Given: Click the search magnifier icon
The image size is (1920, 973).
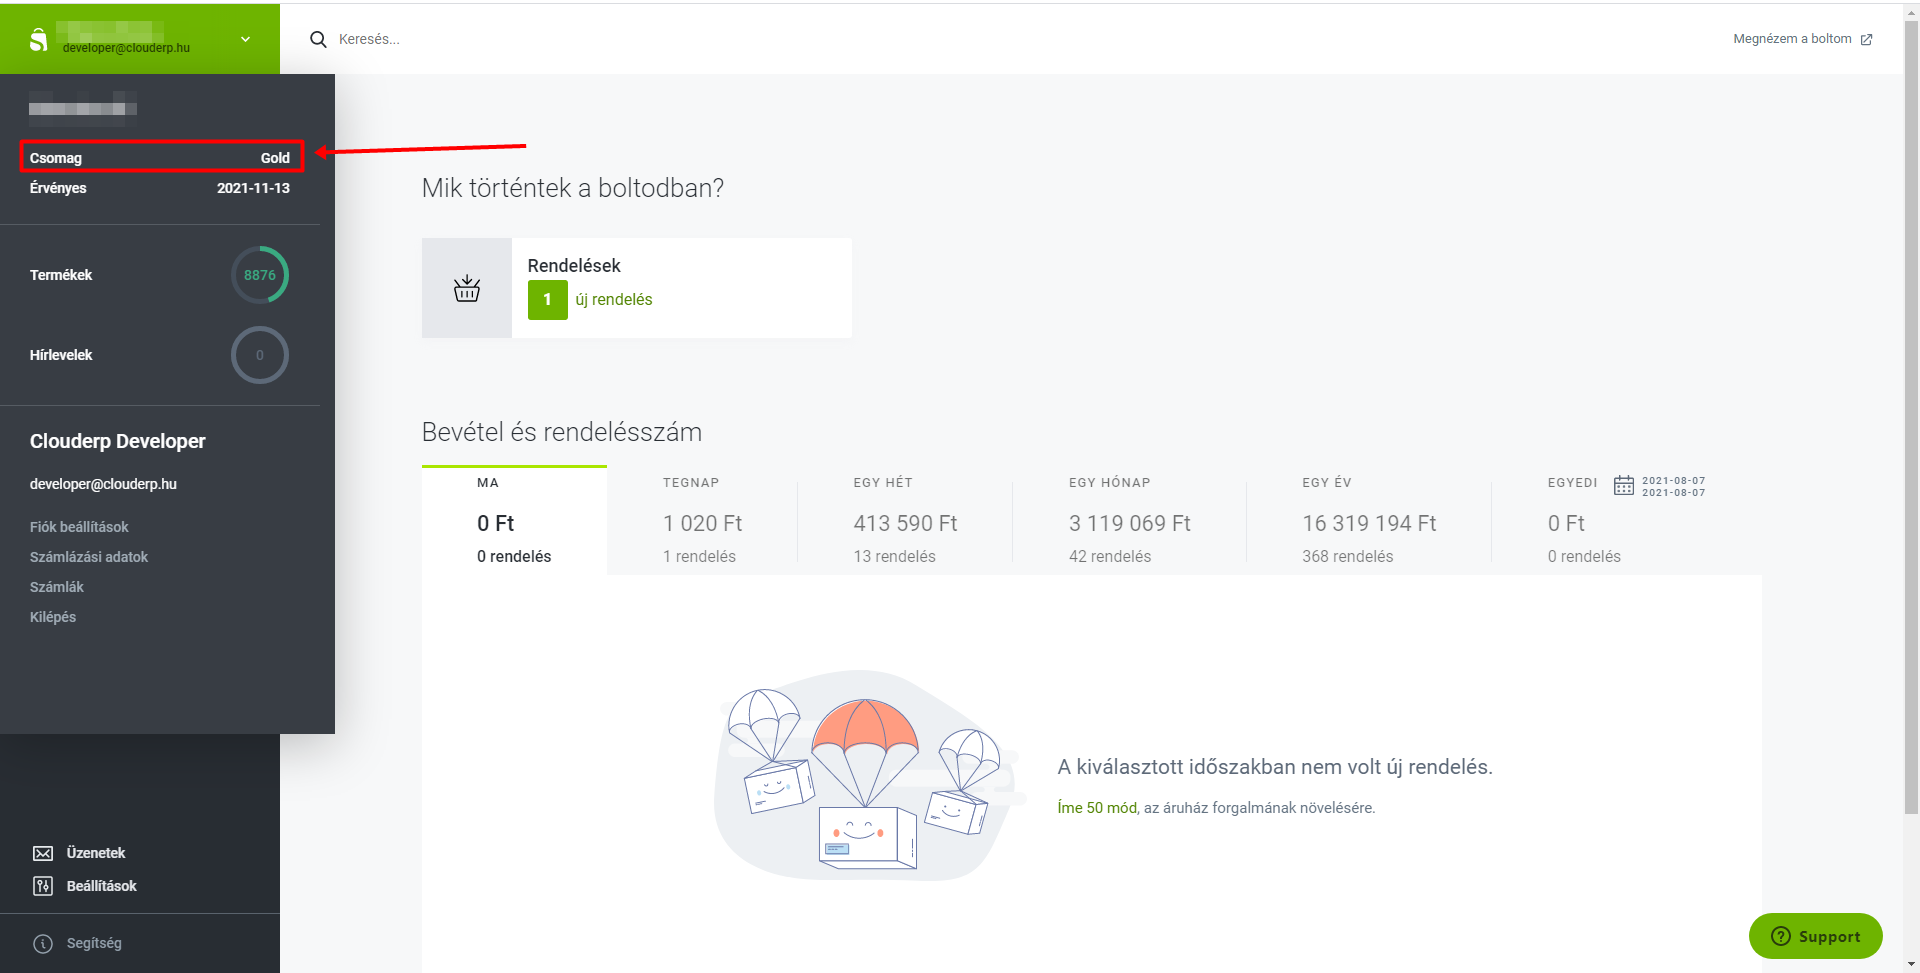Looking at the screenshot, I should pyautogui.click(x=318, y=39).
